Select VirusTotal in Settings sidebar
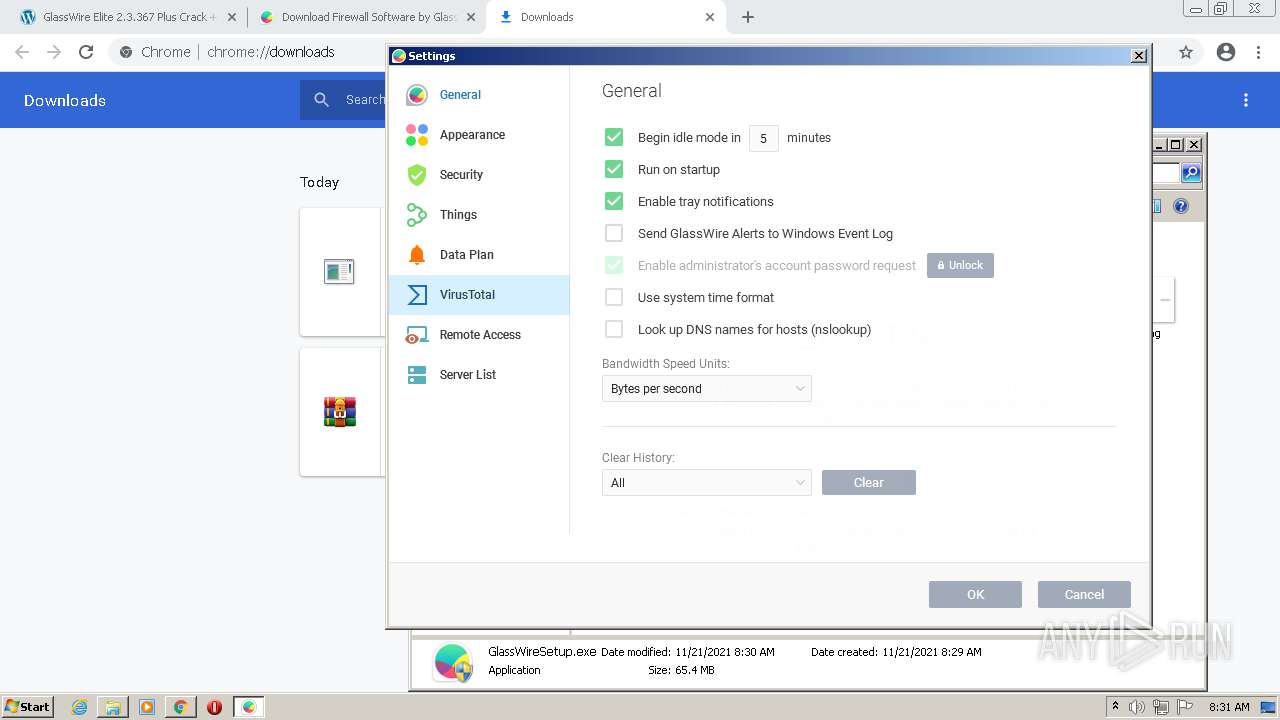Screen dimensions: 1280x720 (479, 295)
